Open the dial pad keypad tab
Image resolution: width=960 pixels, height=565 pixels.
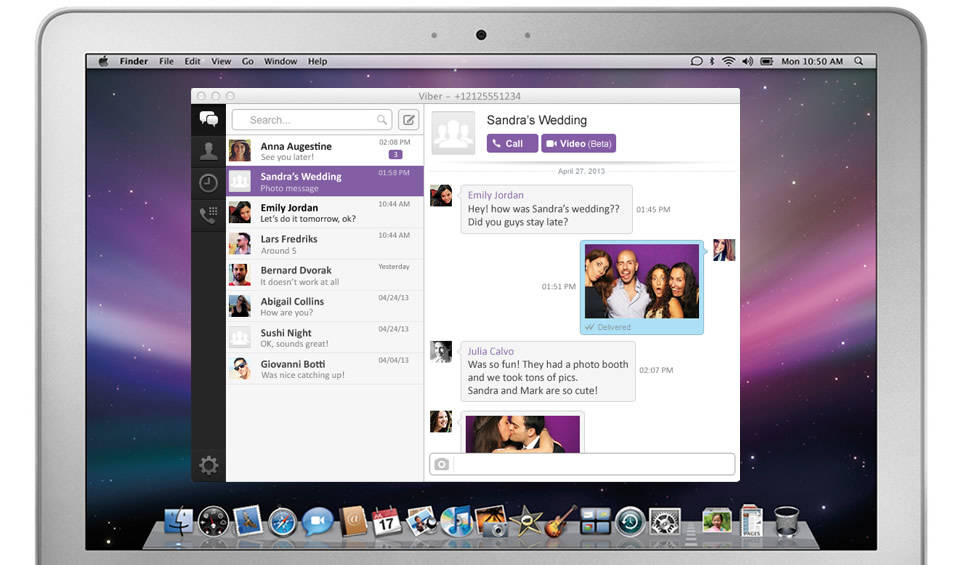coord(208,215)
